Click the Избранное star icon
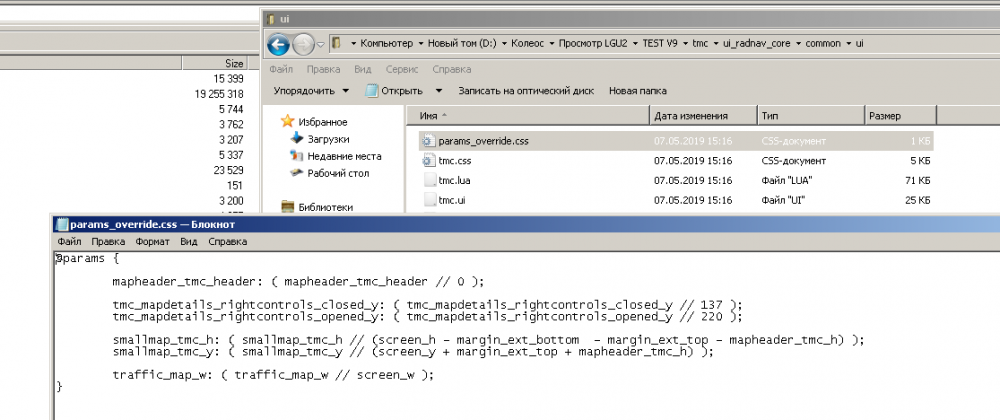The height and width of the screenshot is (420, 1000). point(288,121)
